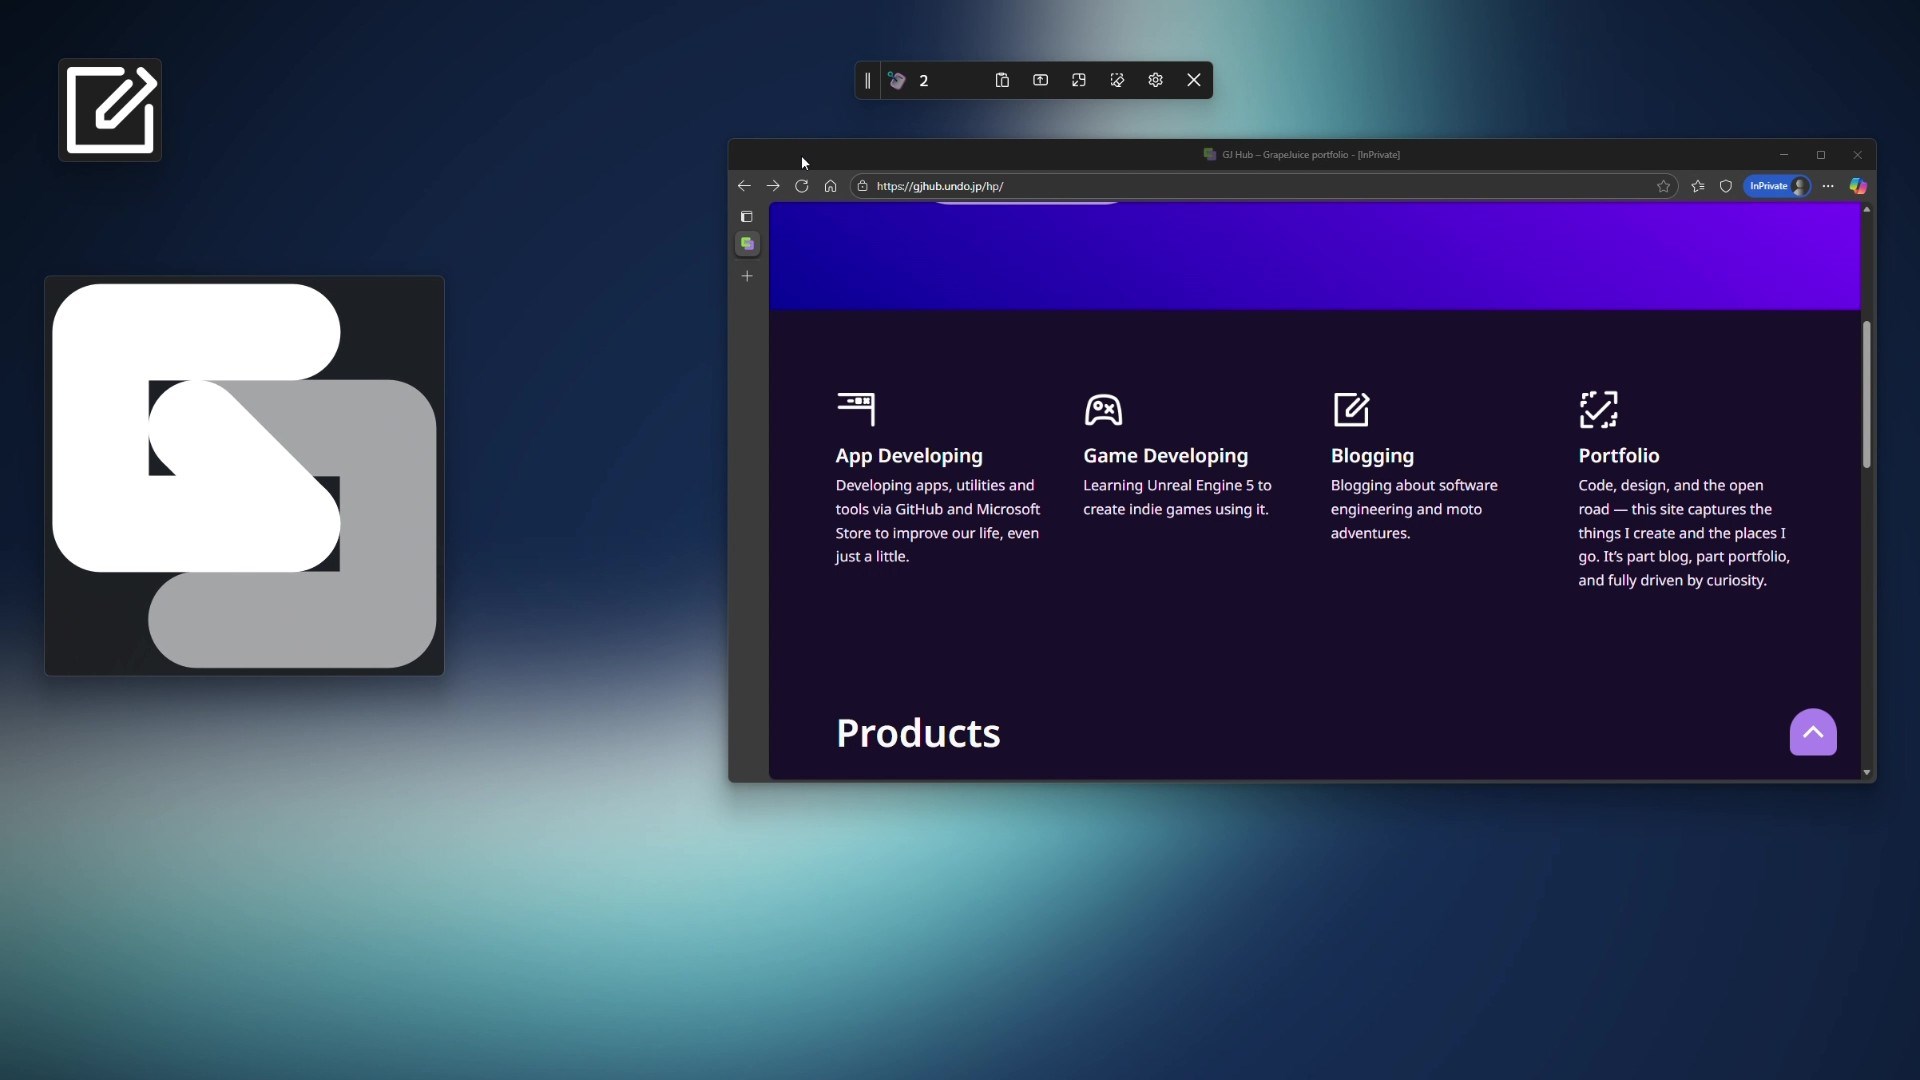Click the floating pinned logo image thumbnail
This screenshot has height=1080, width=1920.
click(x=244, y=476)
